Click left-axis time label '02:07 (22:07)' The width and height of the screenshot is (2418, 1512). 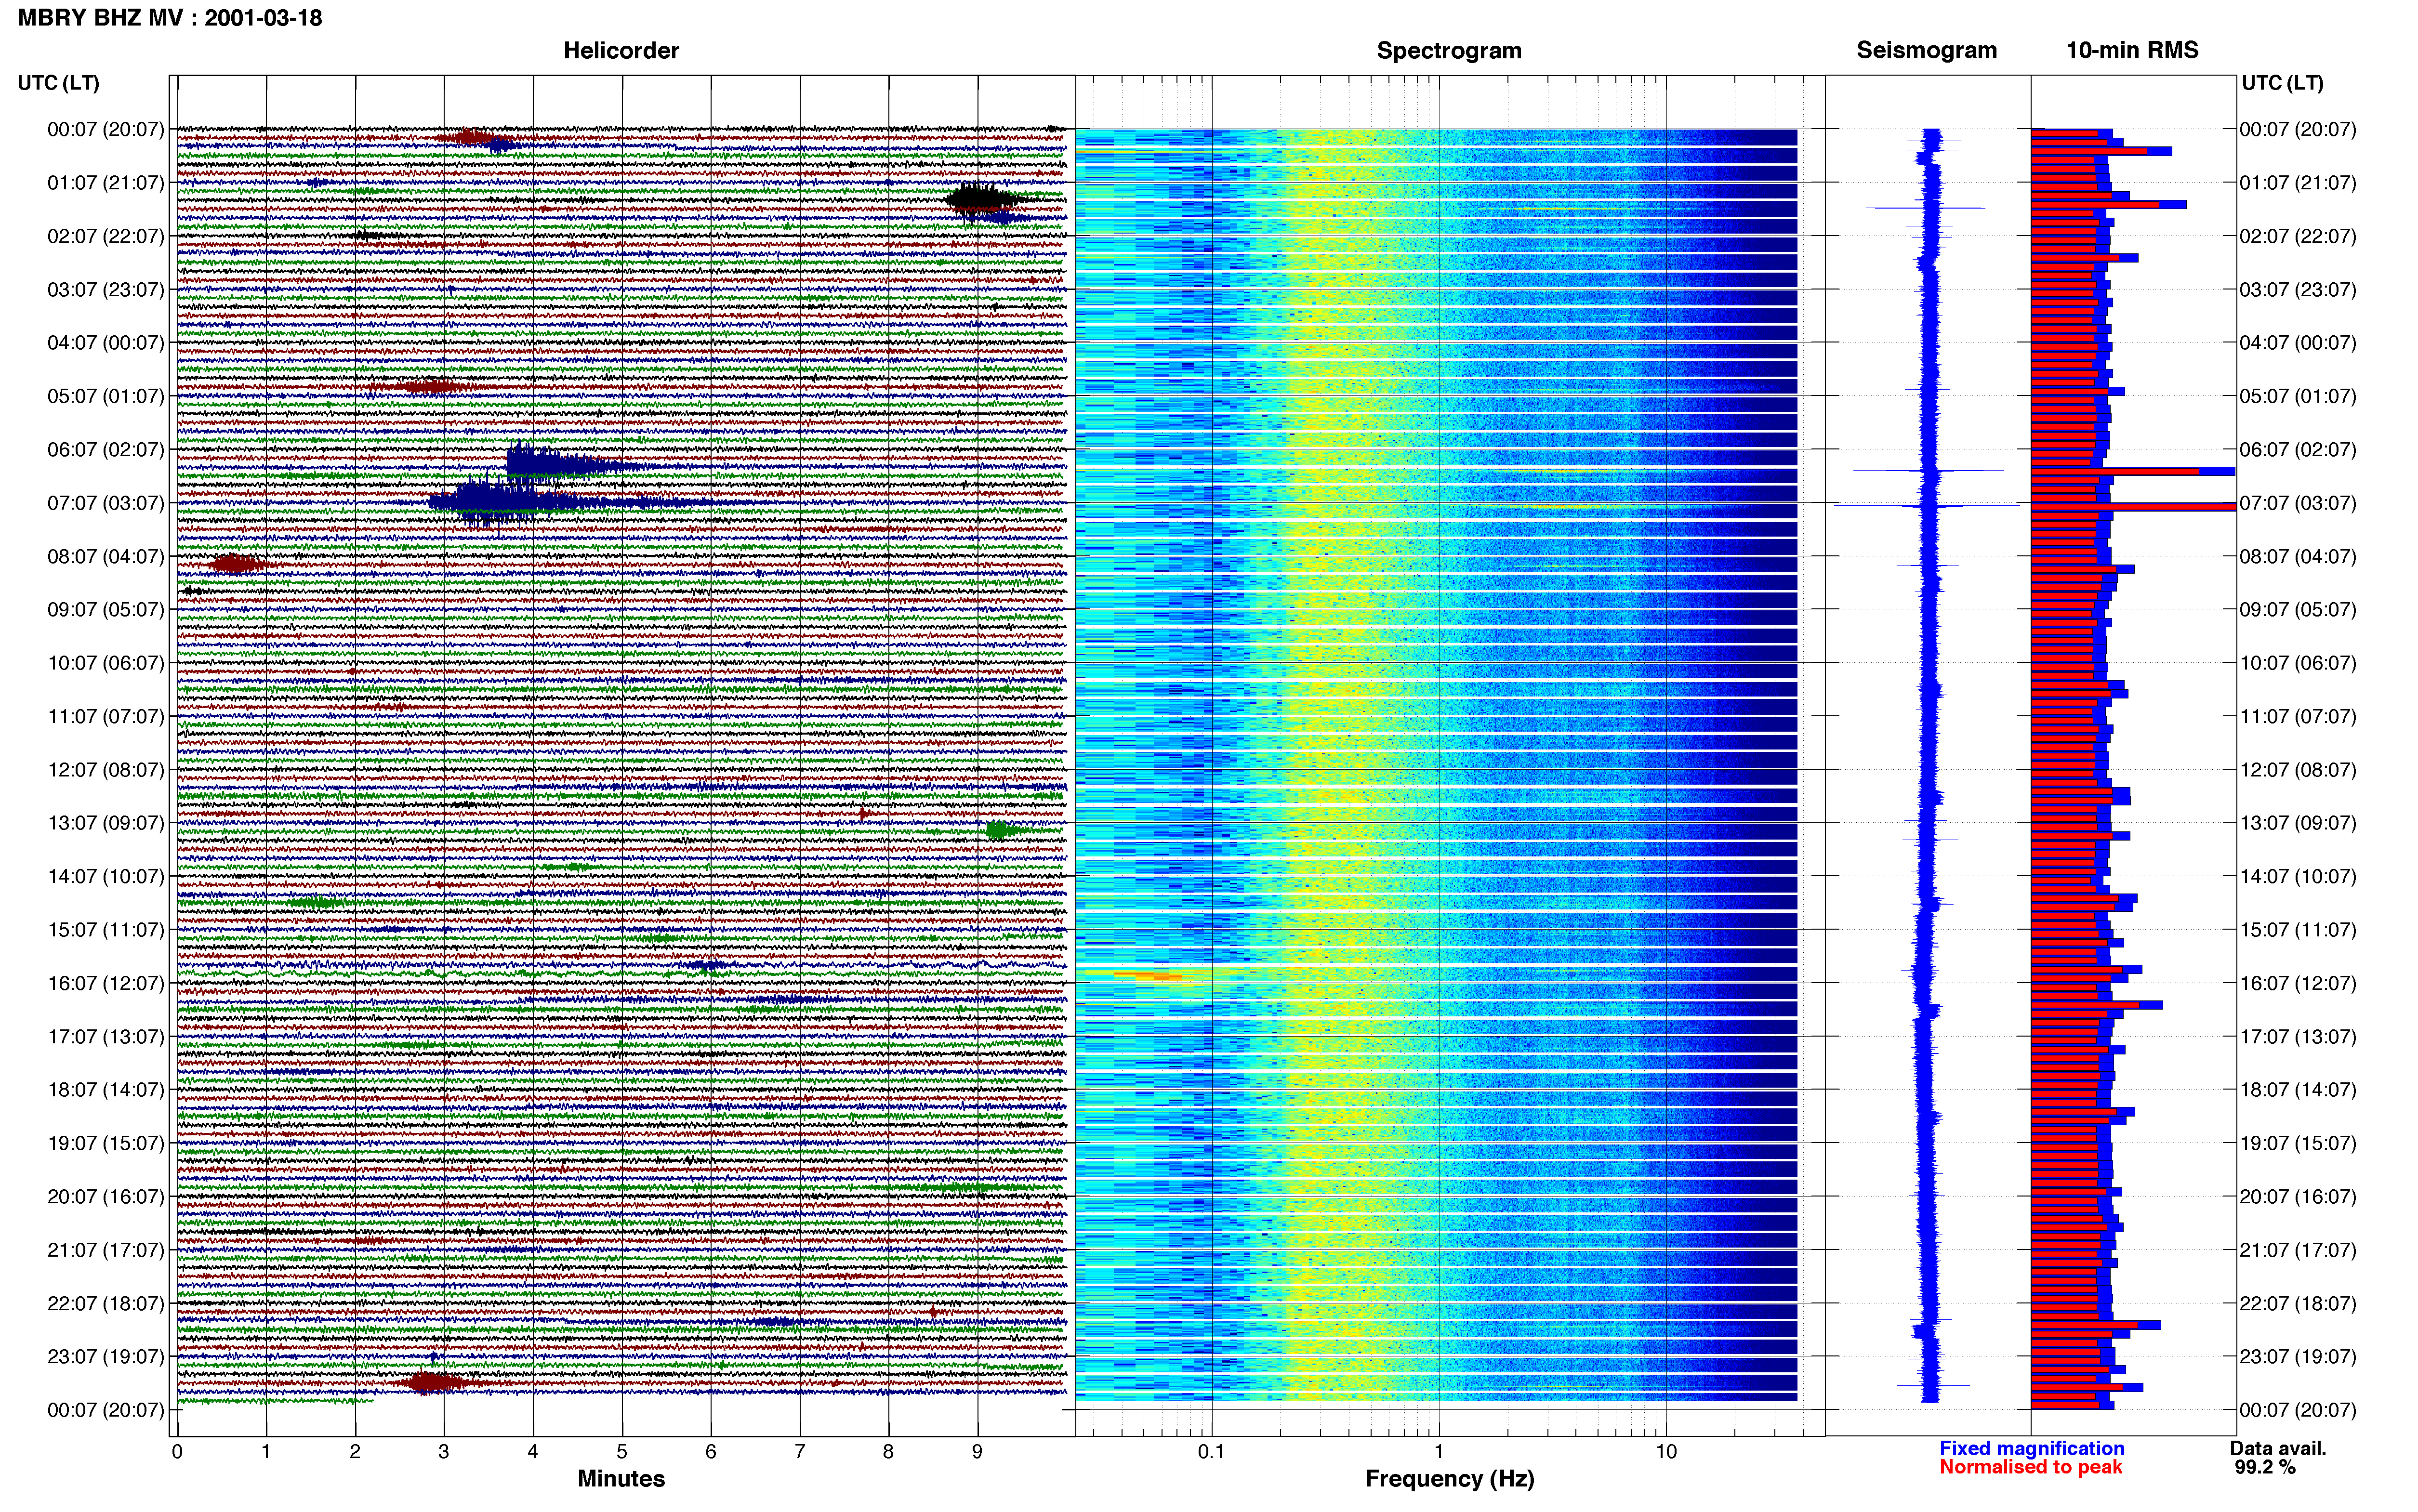(x=106, y=236)
